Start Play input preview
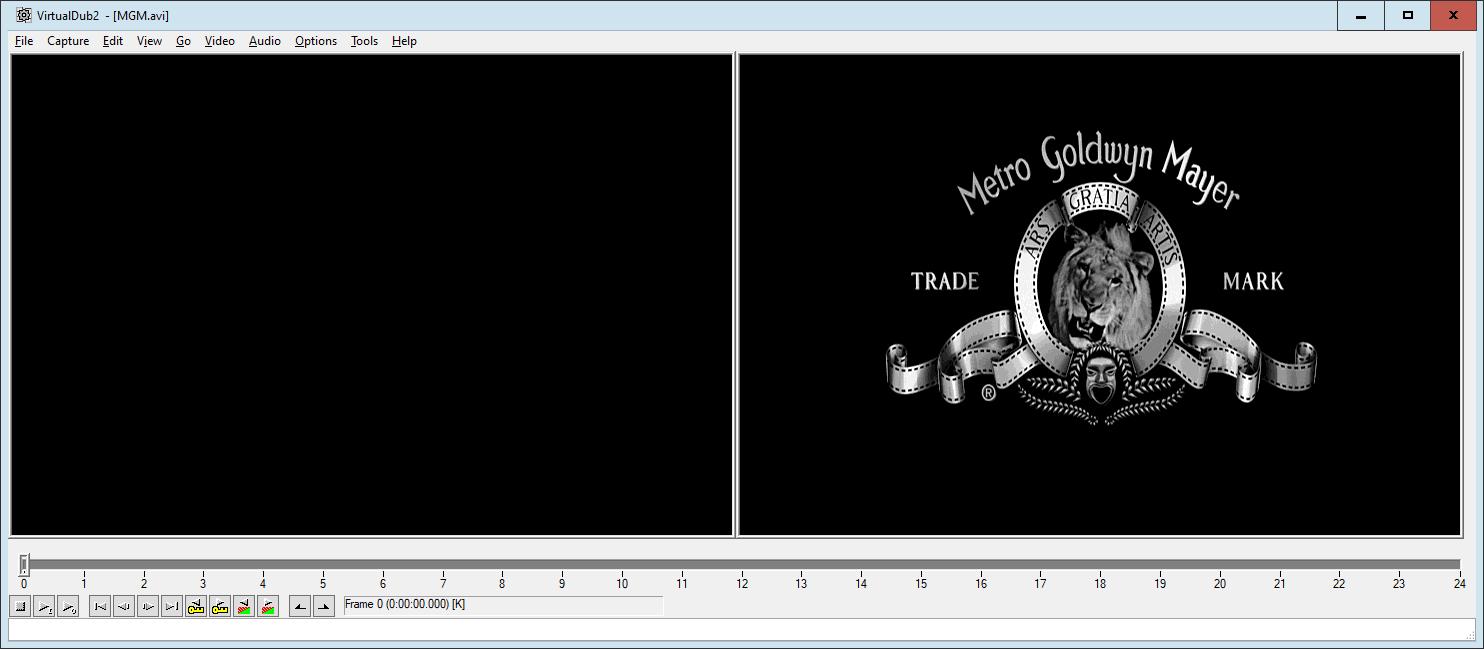Viewport: 1484px width, 649px height. (44, 606)
